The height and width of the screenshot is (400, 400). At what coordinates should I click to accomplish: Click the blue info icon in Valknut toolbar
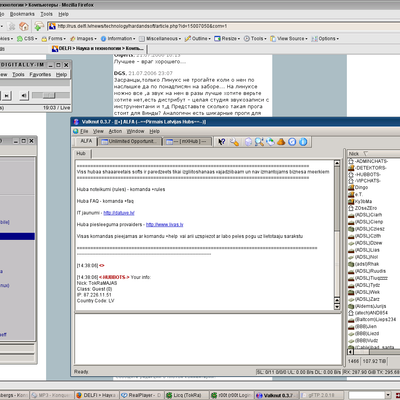(303, 142)
